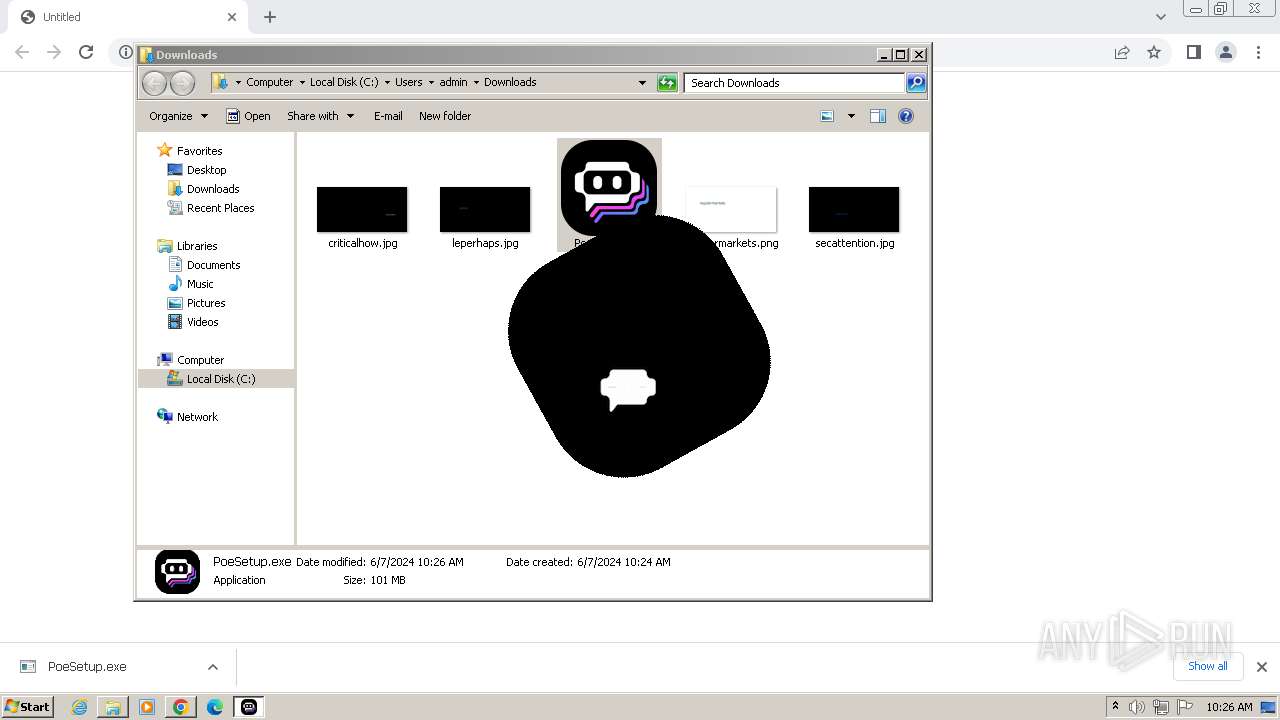The width and height of the screenshot is (1280, 720).
Task: Open media player taskbar icon
Action: tap(147, 707)
